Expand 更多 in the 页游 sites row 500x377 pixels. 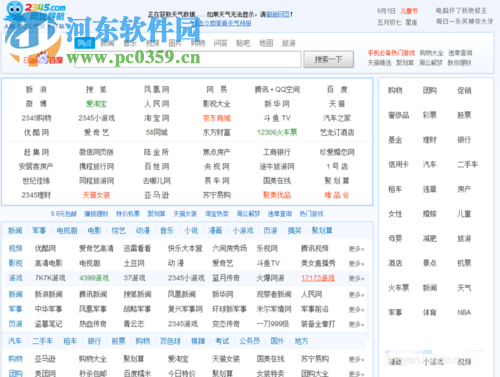[x=356, y=324]
